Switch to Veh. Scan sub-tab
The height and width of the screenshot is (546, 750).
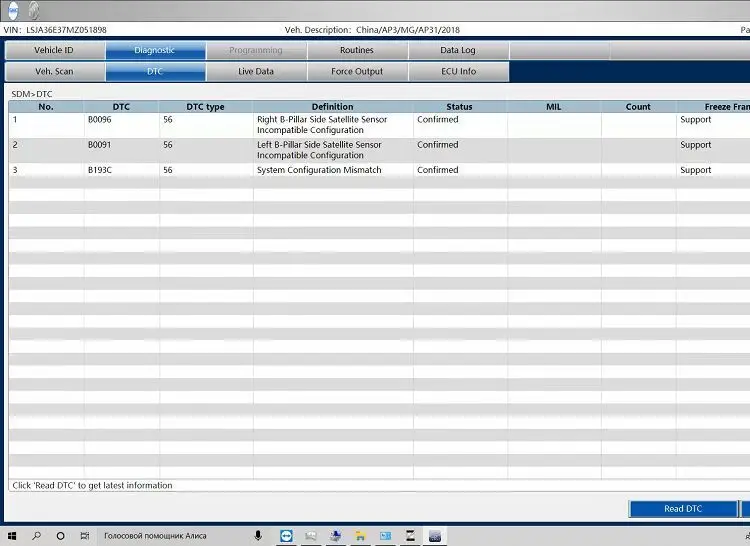tap(55, 72)
